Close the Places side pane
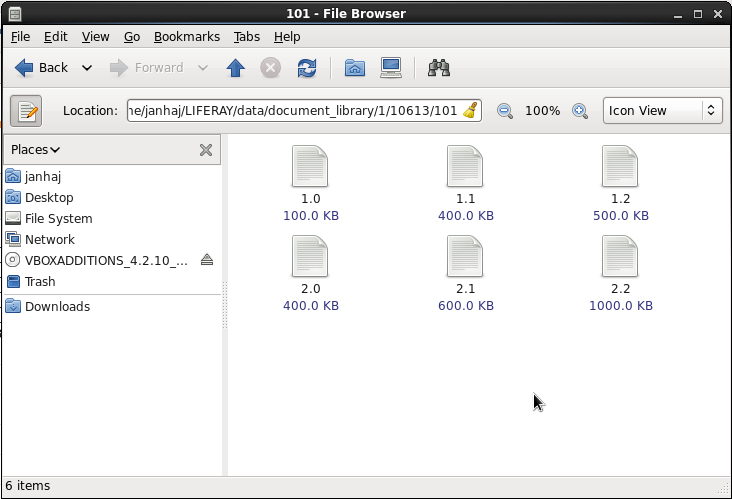The height and width of the screenshot is (499, 732). (206, 150)
